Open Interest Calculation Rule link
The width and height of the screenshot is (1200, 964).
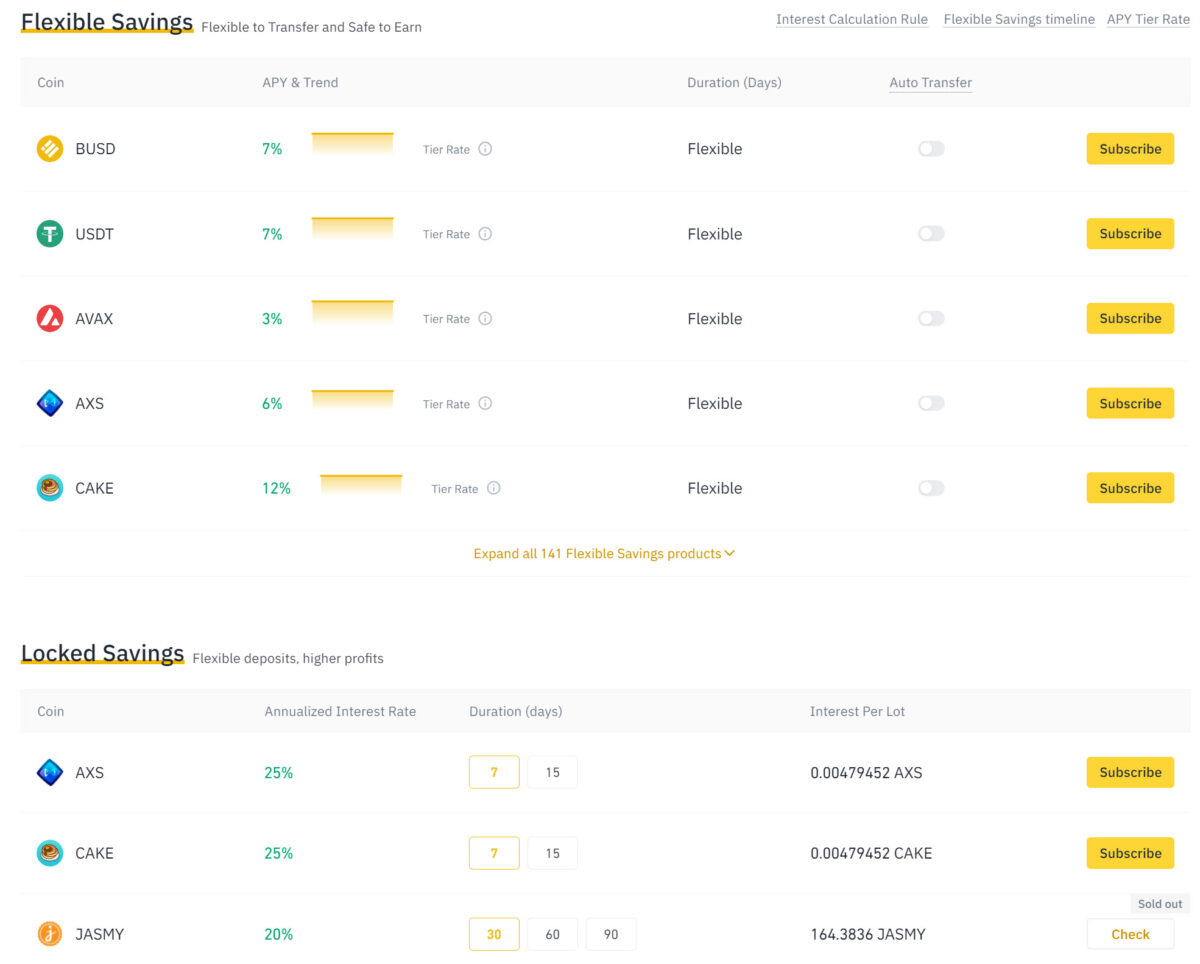click(x=852, y=19)
